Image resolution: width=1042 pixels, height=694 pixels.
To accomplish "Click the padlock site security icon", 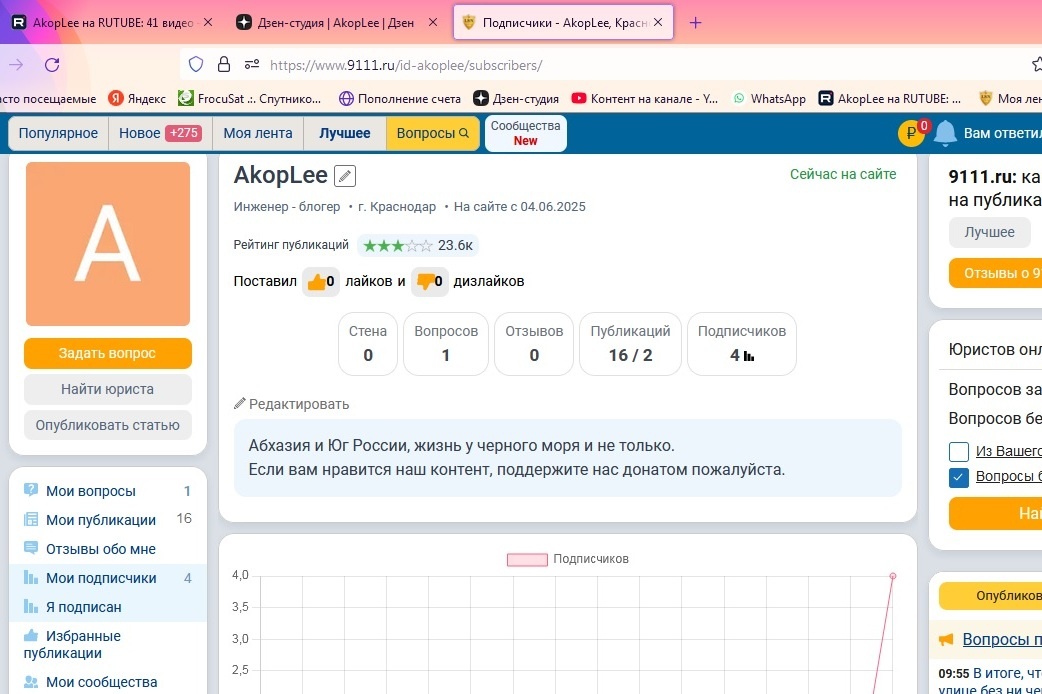I will 224,64.
